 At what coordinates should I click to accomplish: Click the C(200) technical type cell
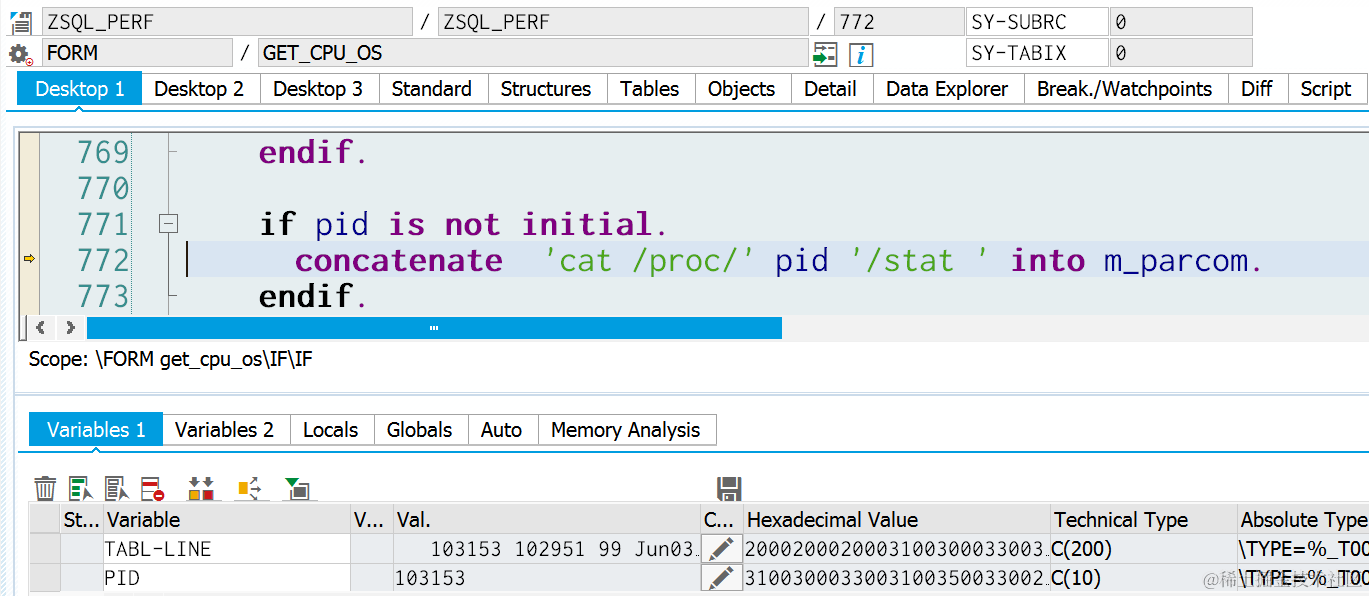(x=1144, y=549)
